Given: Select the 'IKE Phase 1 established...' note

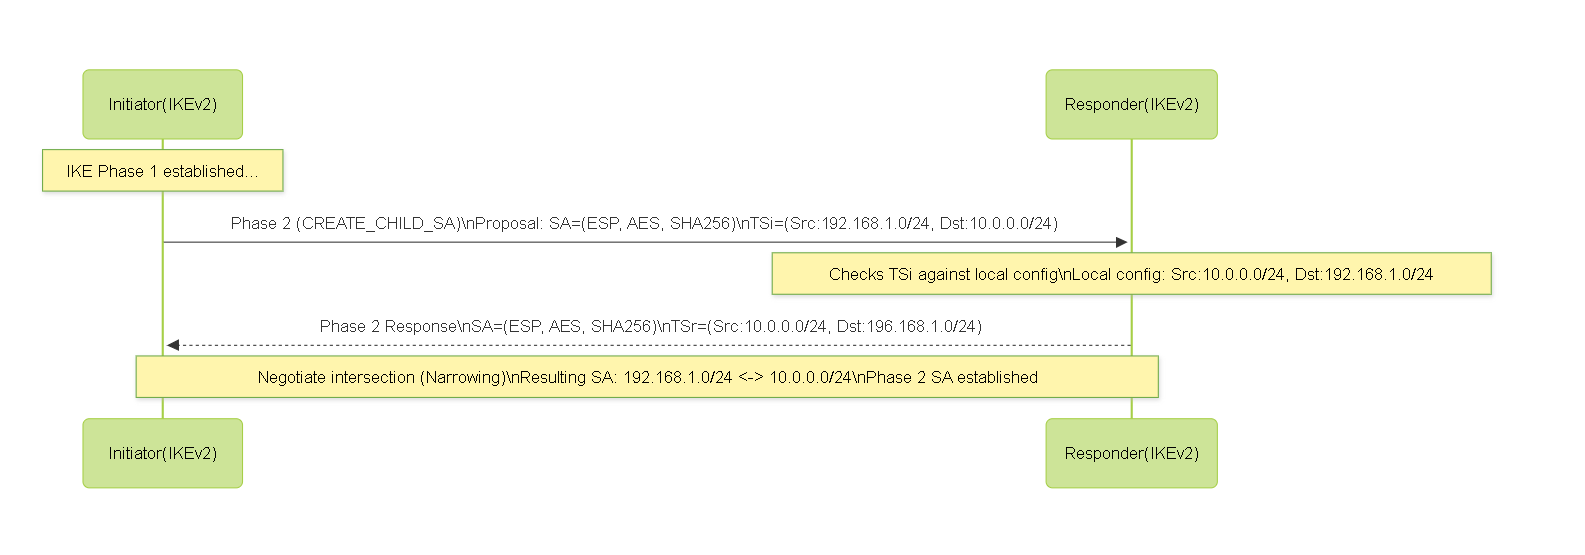Looking at the screenshot, I should pyautogui.click(x=162, y=171).
